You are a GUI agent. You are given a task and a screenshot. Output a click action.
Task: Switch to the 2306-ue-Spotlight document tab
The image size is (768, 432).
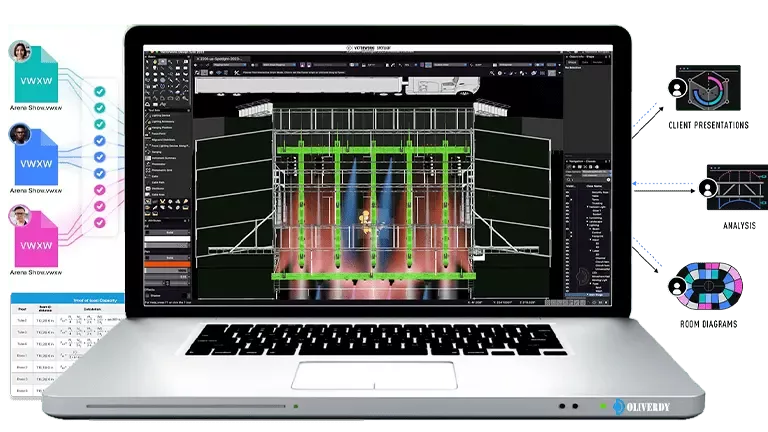pyautogui.click(x=221, y=59)
